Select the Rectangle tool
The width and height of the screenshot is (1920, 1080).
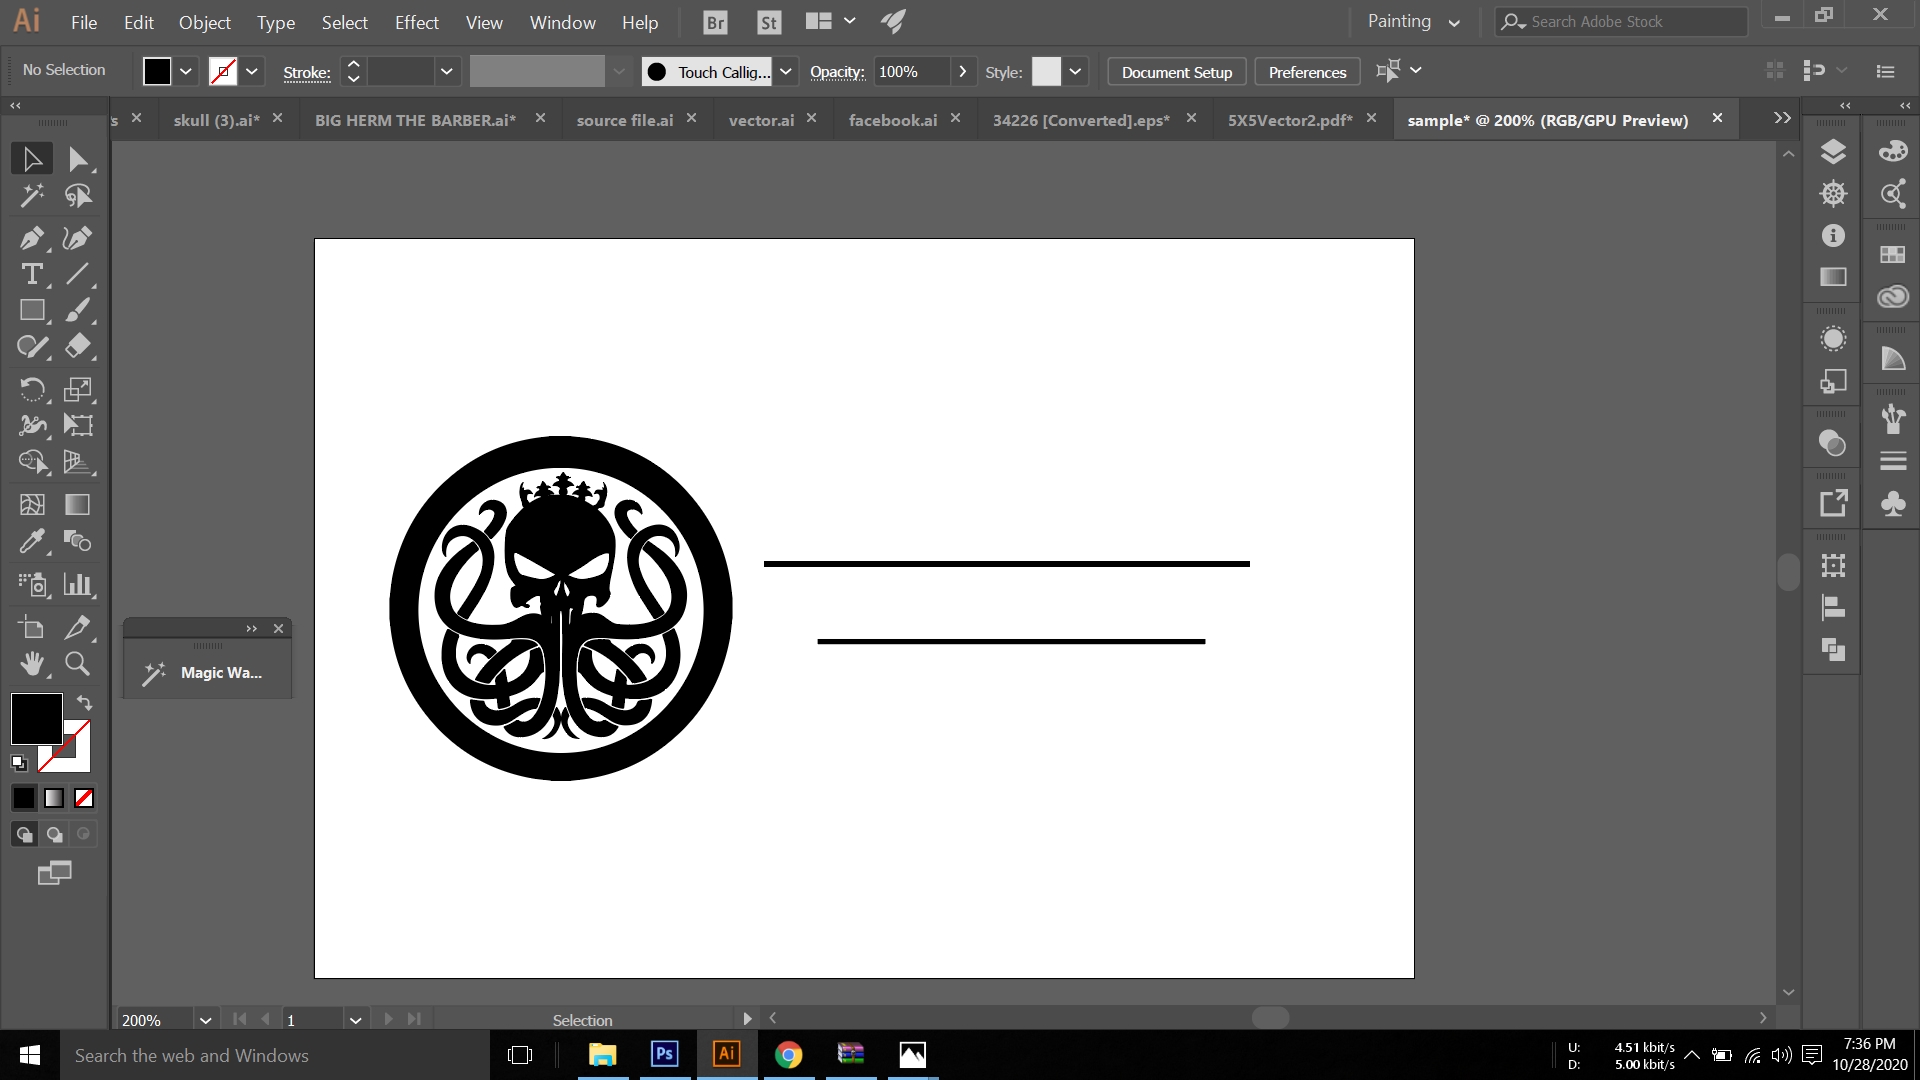[x=32, y=310]
